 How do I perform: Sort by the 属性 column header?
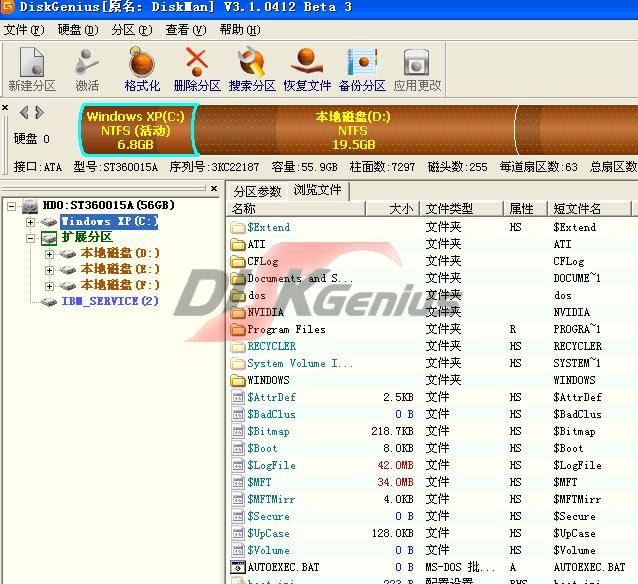click(x=526, y=209)
